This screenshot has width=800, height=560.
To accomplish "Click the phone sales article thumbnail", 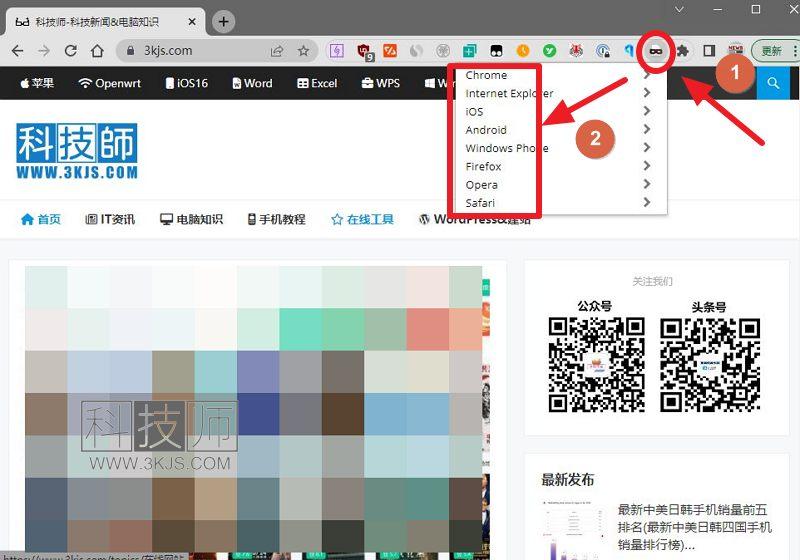I will pos(574,530).
